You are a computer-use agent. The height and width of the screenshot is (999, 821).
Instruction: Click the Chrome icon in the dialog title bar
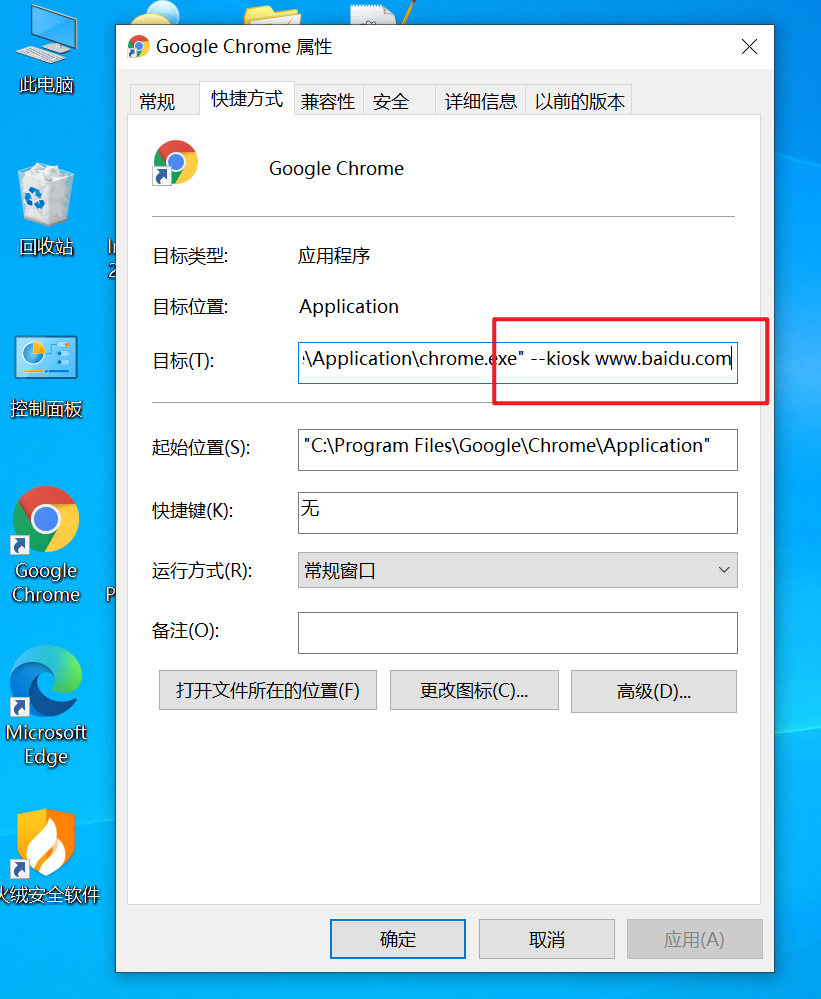pyautogui.click(x=138, y=47)
